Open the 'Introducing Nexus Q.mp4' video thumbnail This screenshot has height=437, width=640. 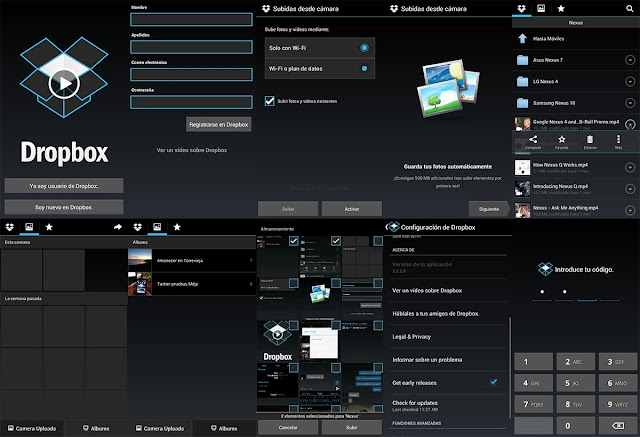coord(522,189)
